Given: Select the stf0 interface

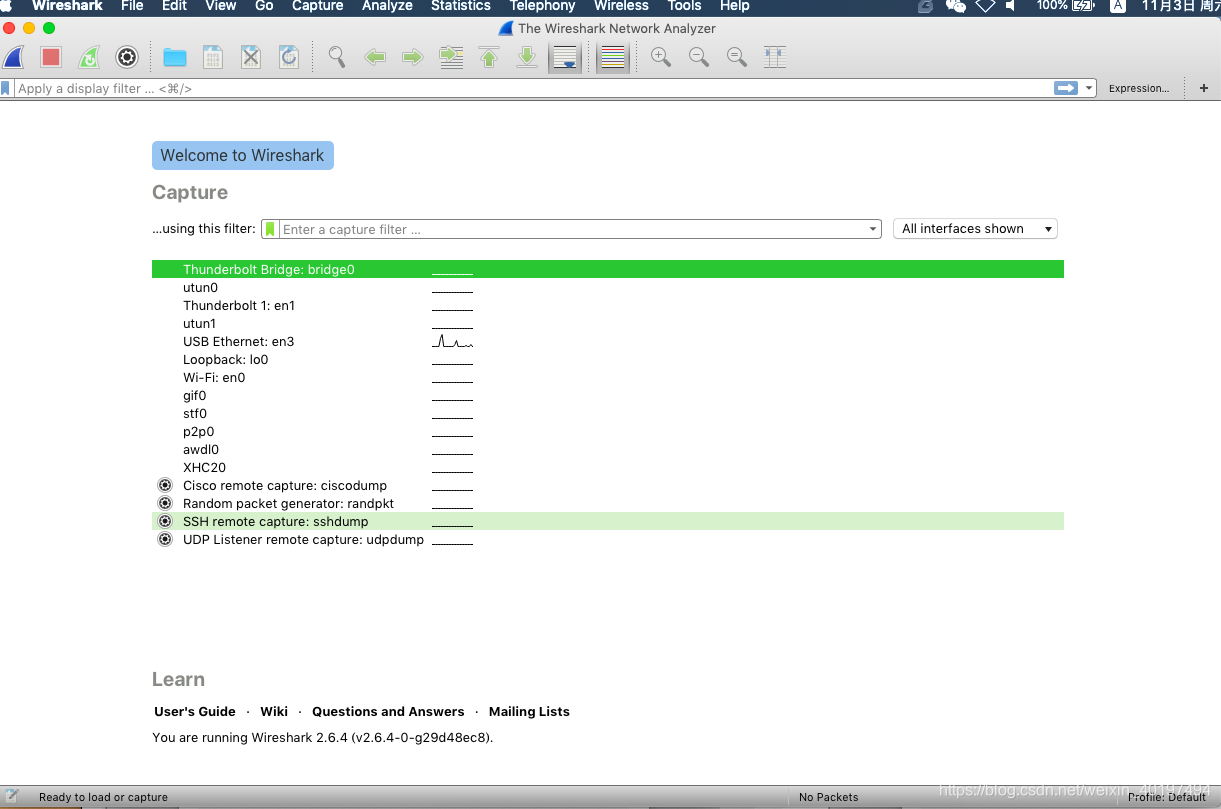Looking at the screenshot, I should [608, 413].
